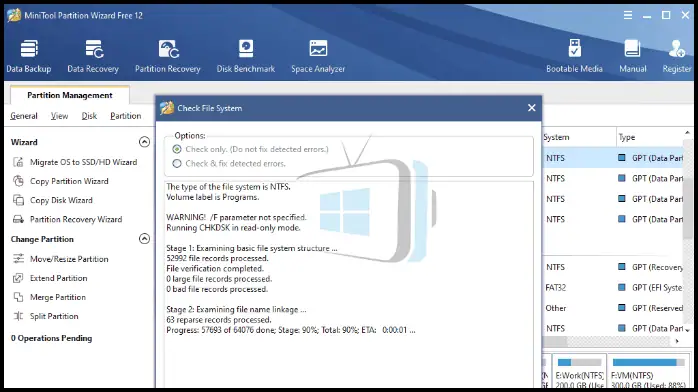Image resolution: width=698 pixels, height=392 pixels.
Task: Start the Disk Benchmark tool
Action: click(x=246, y=56)
